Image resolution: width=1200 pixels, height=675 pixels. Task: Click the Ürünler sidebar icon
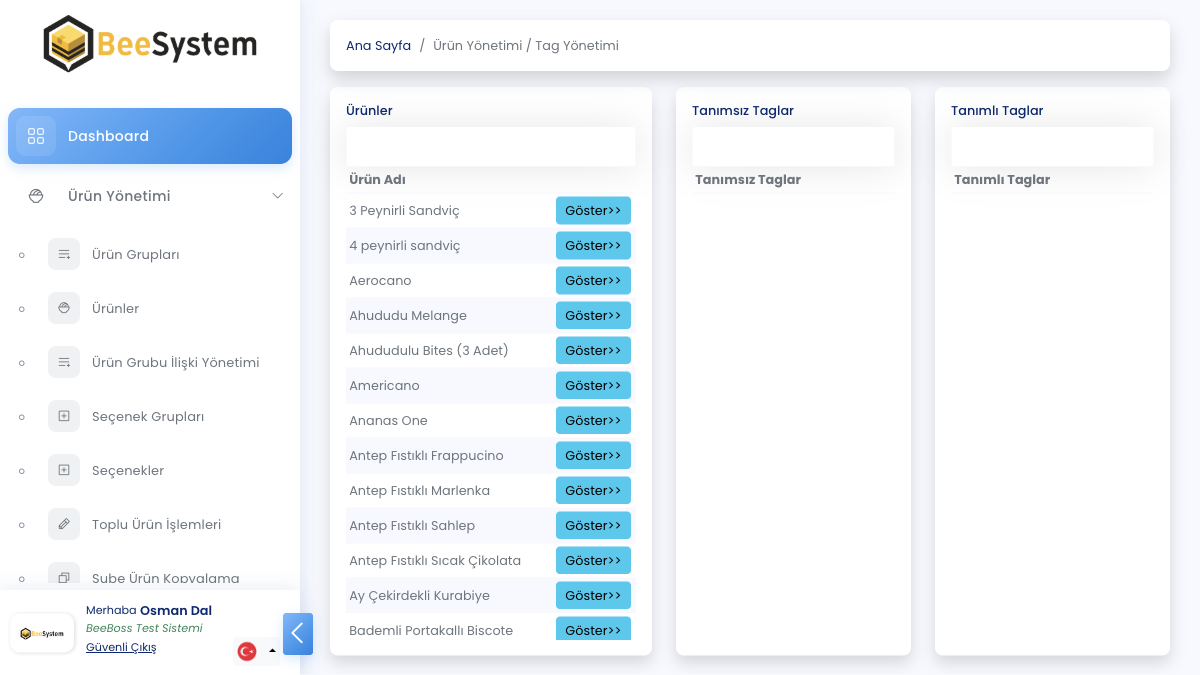64,308
